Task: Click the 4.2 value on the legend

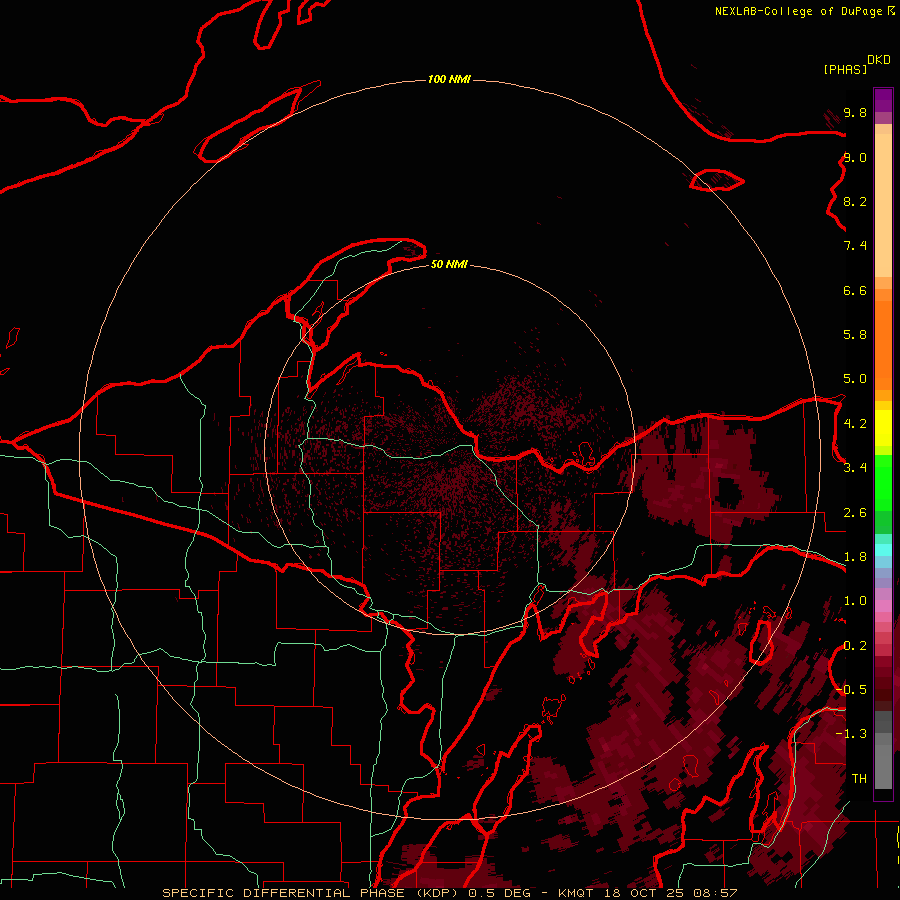Action: [855, 424]
